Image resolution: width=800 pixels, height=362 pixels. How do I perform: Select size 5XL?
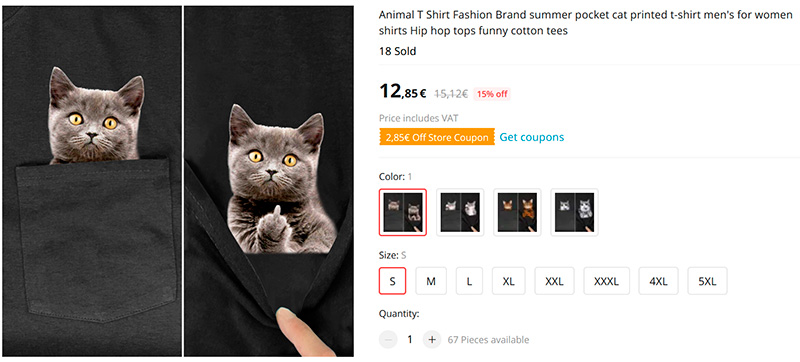pyautogui.click(x=707, y=281)
